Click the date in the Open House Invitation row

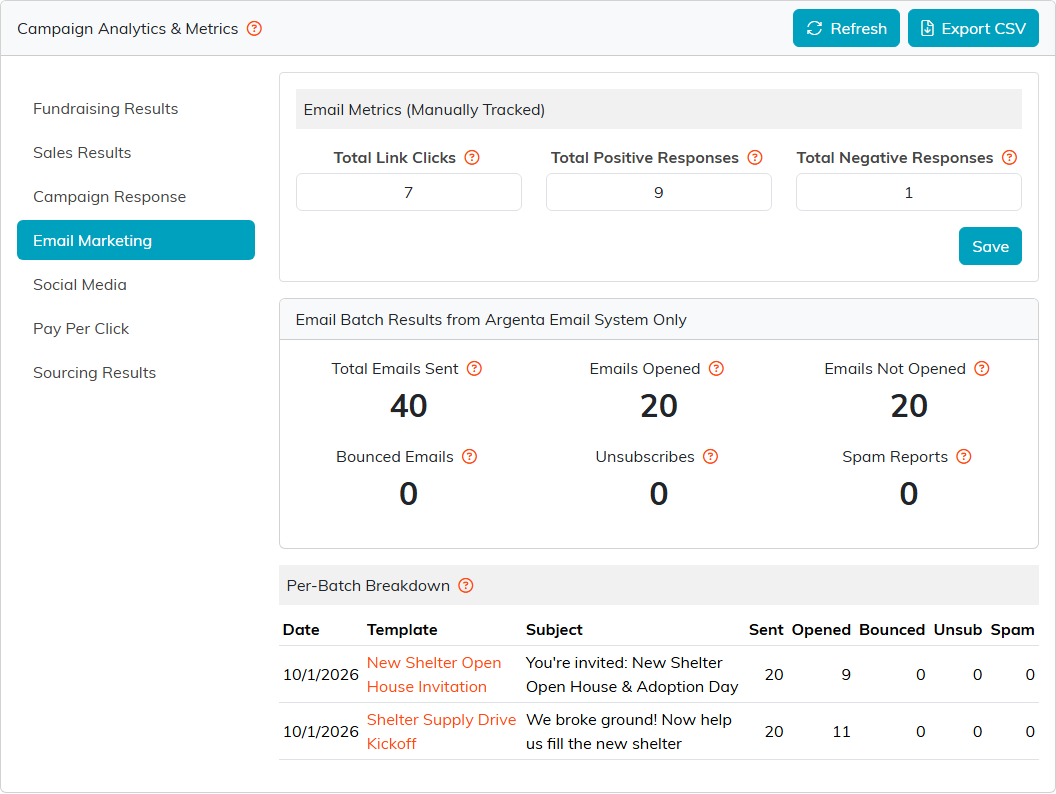[x=321, y=675]
